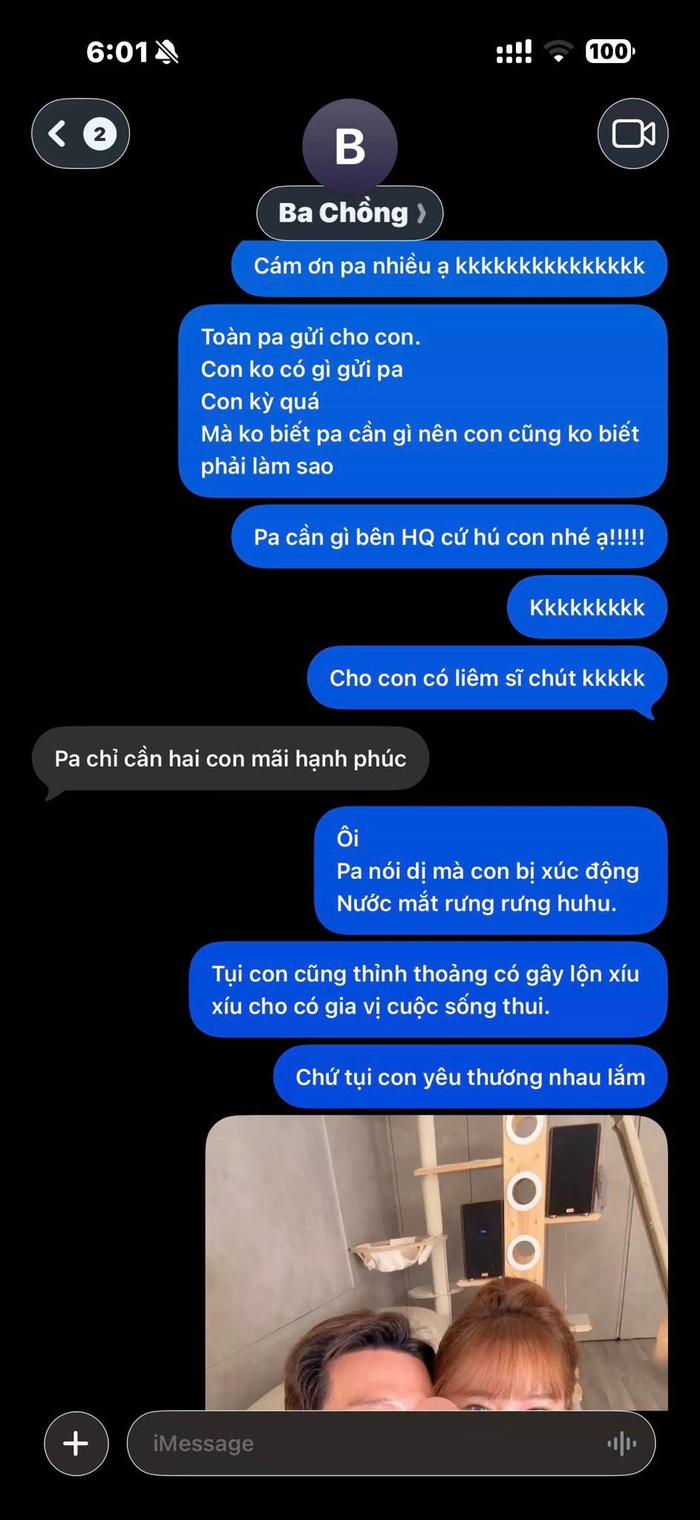Screen dimensions: 700x1520
Task: Tap the contact avatar with letter B
Action: tap(350, 146)
